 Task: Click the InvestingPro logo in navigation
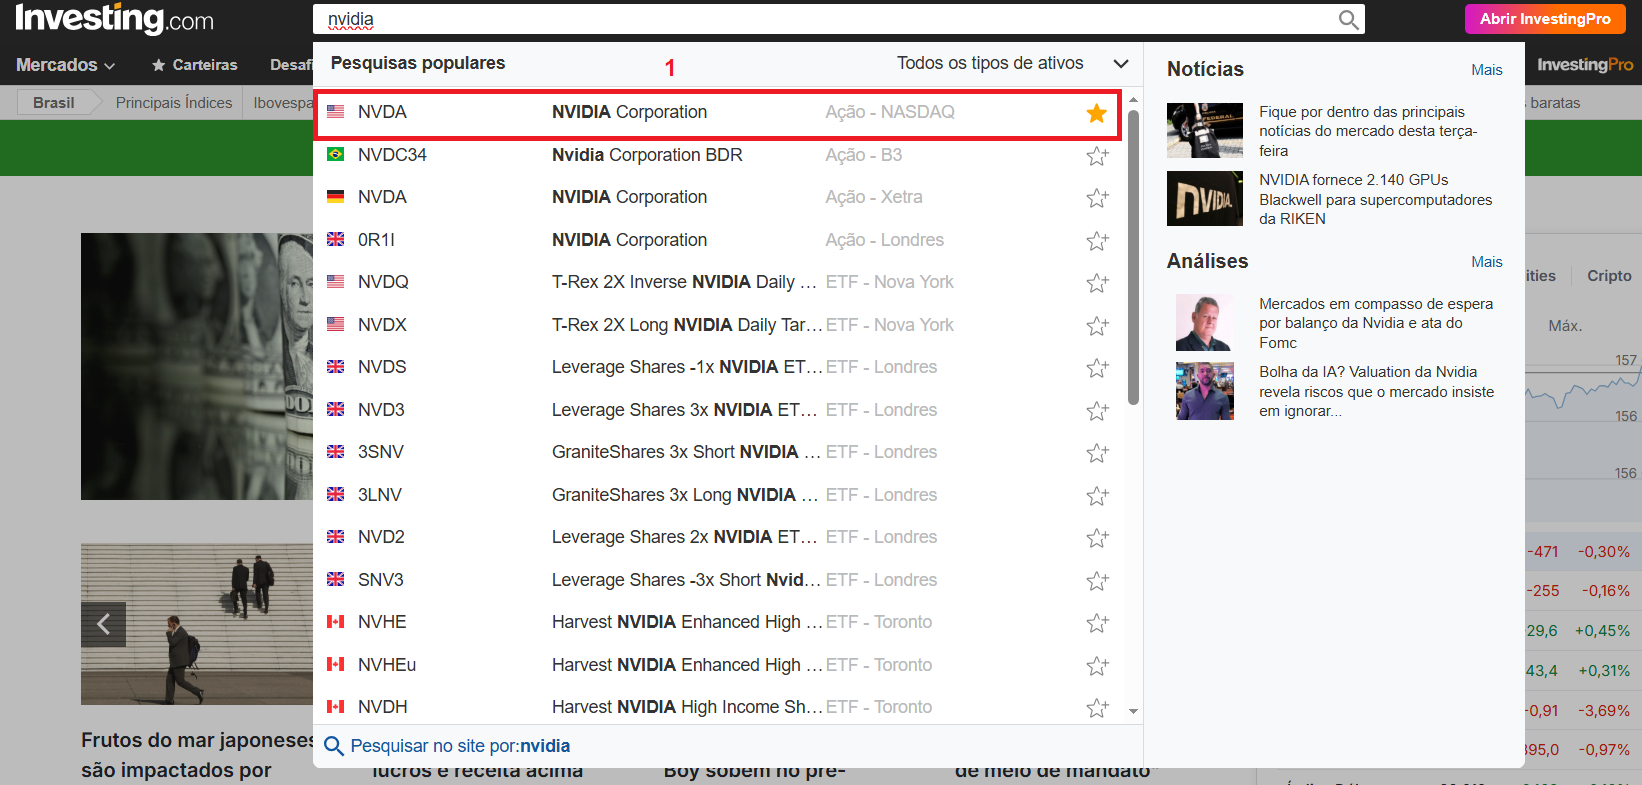coord(1584,65)
